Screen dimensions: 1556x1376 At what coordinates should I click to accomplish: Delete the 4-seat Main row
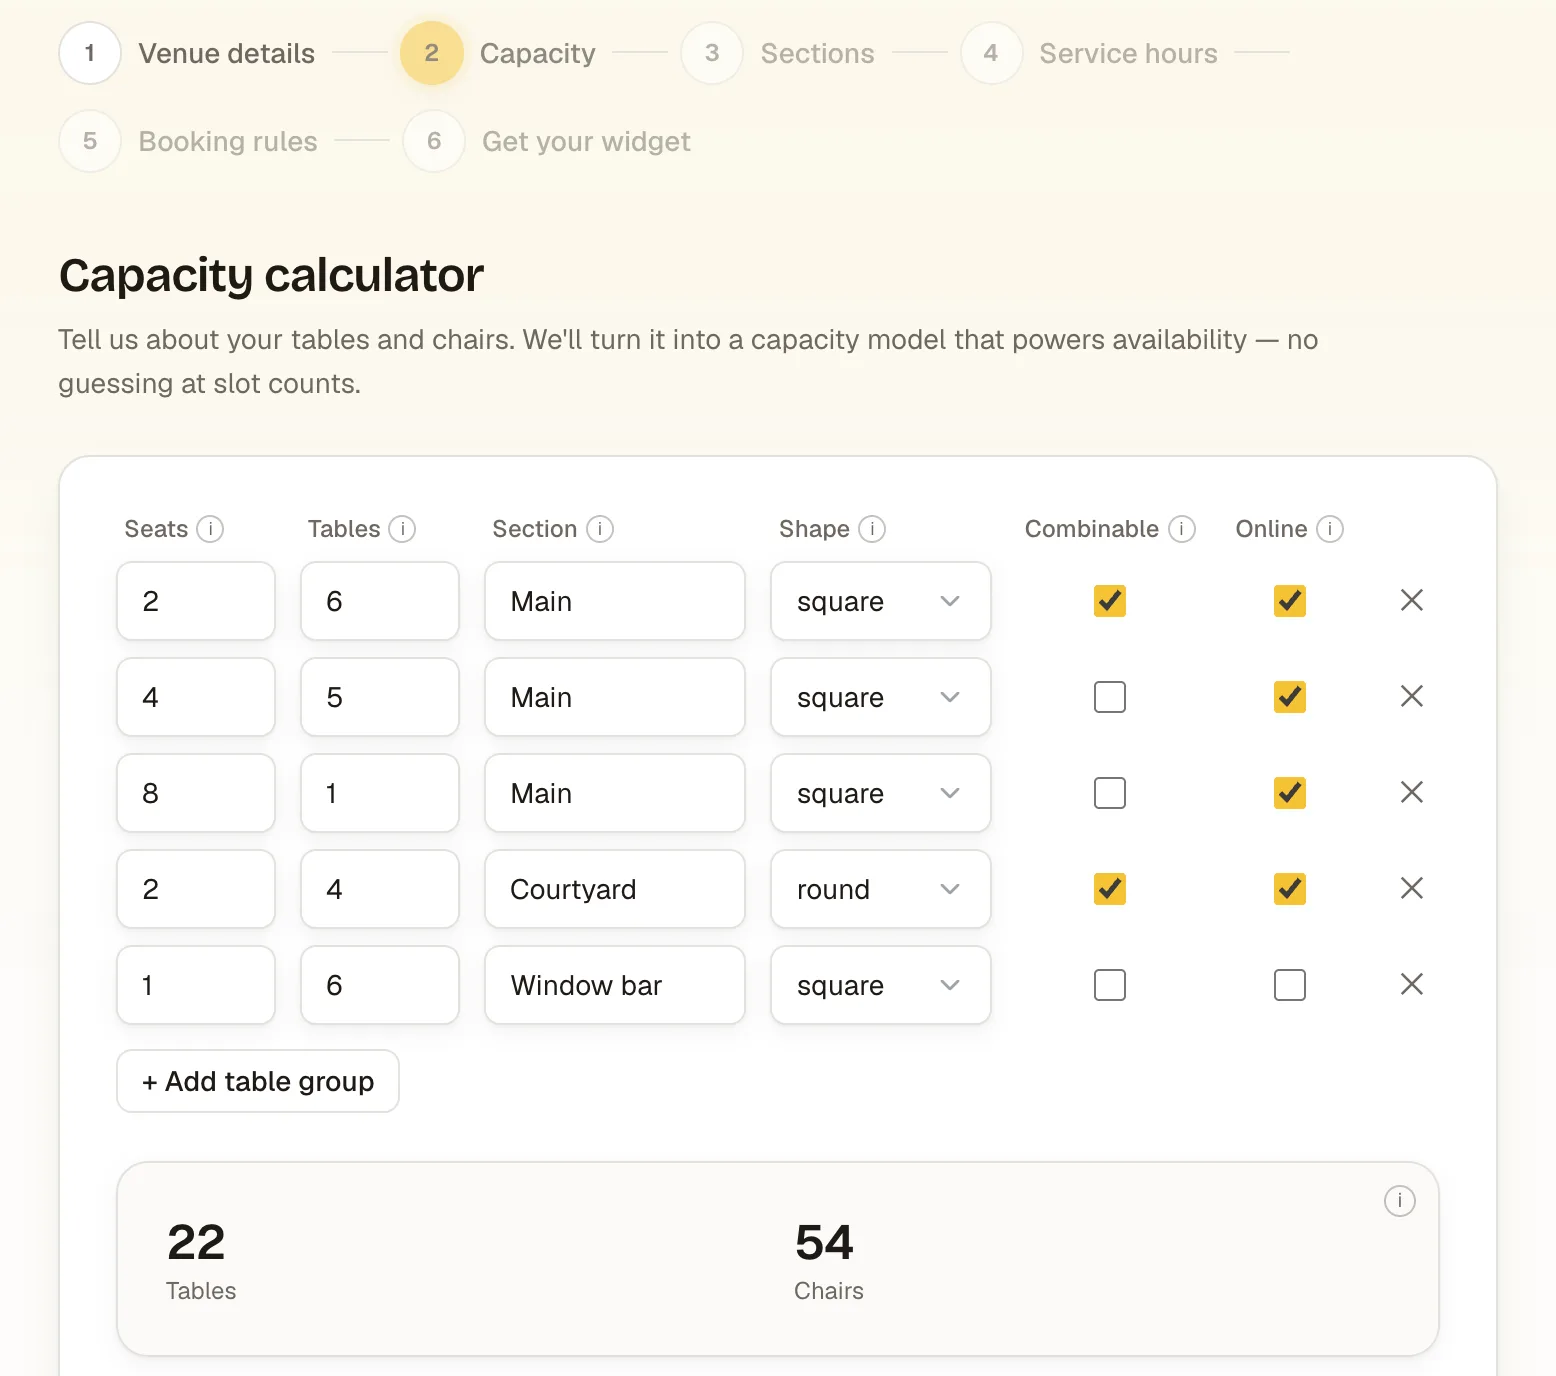pos(1412,696)
